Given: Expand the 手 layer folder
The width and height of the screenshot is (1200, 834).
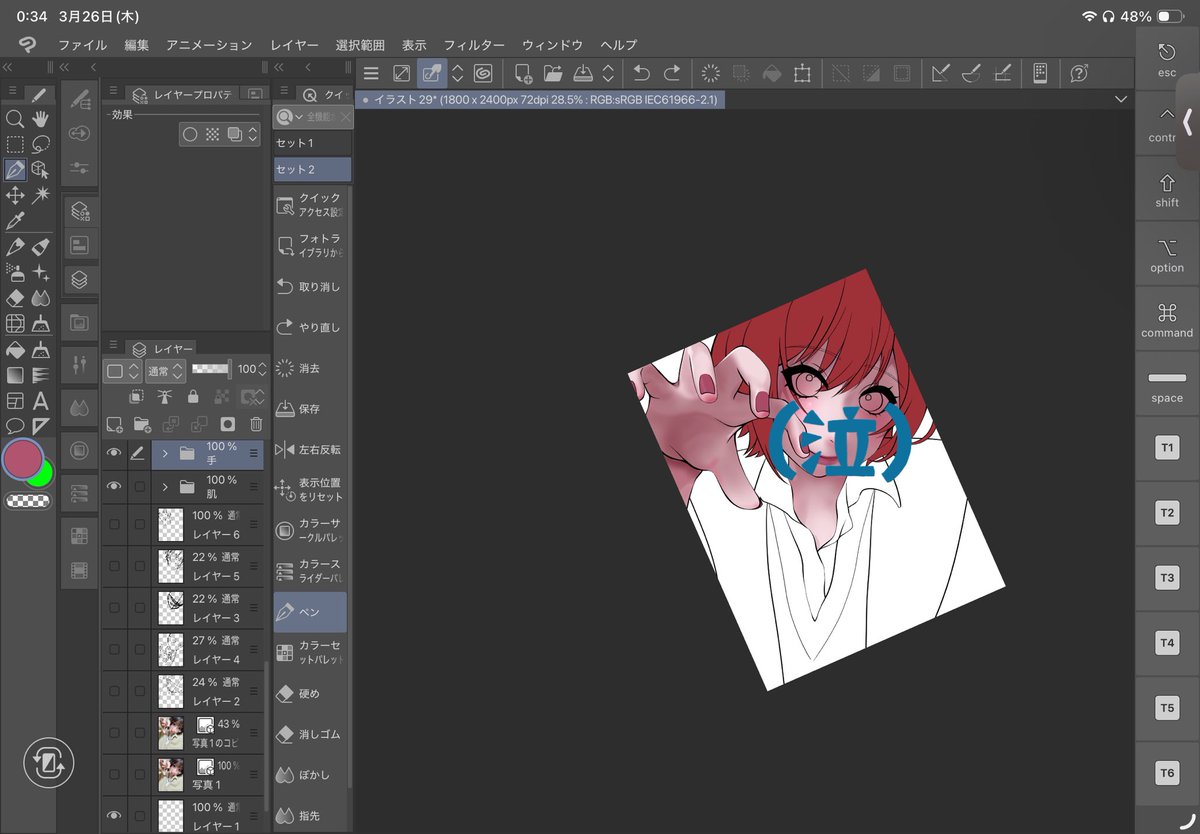Looking at the screenshot, I should click(x=165, y=453).
